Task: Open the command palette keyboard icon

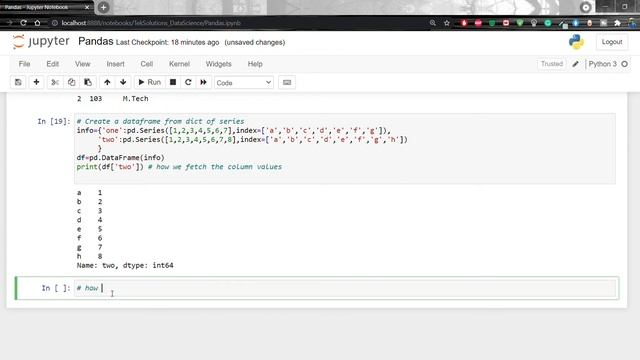Action: (287, 82)
